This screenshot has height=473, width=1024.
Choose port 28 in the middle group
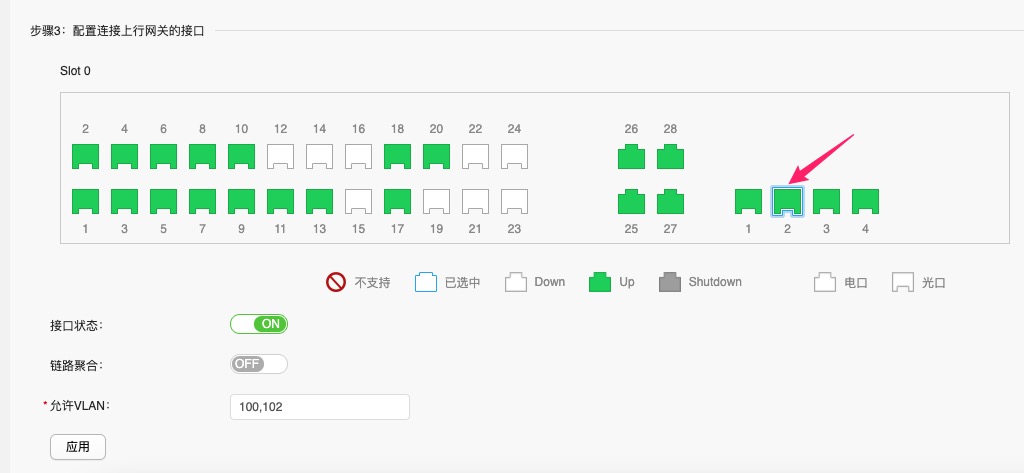tap(670, 156)
